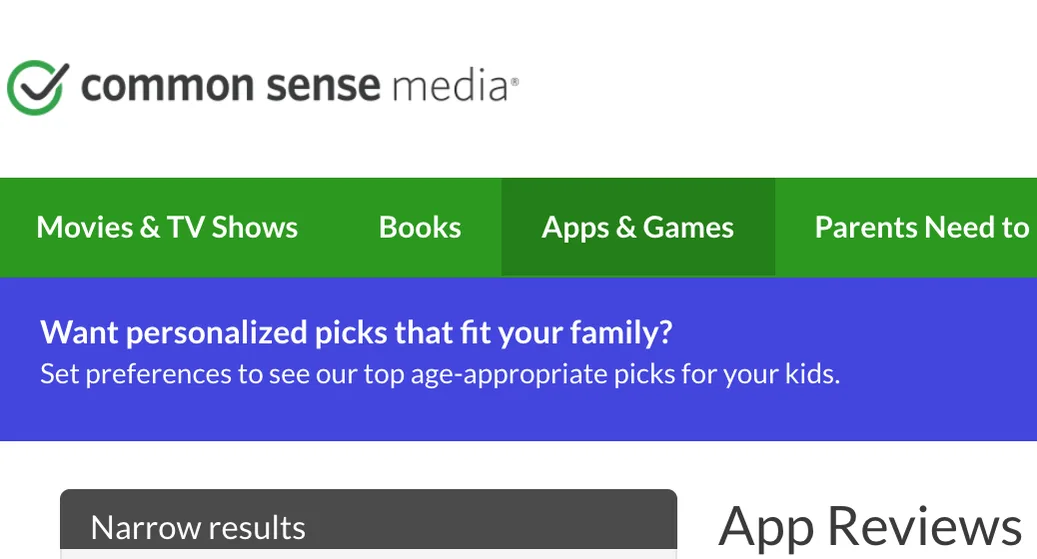
Task: Open the Movies & TV Shows menu
Action: click(x=167, y=227)
